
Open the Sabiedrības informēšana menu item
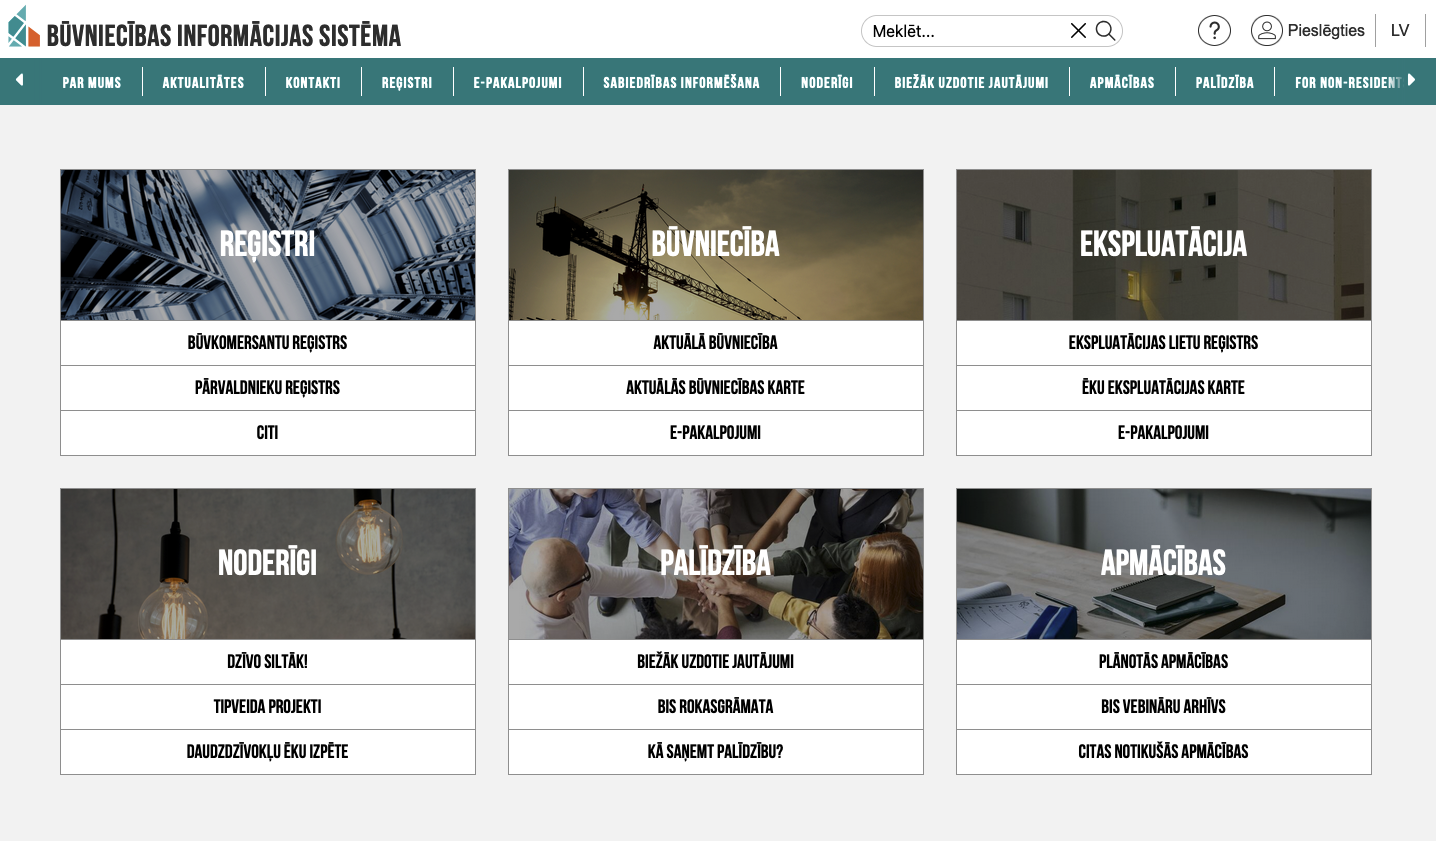[681, 82]
